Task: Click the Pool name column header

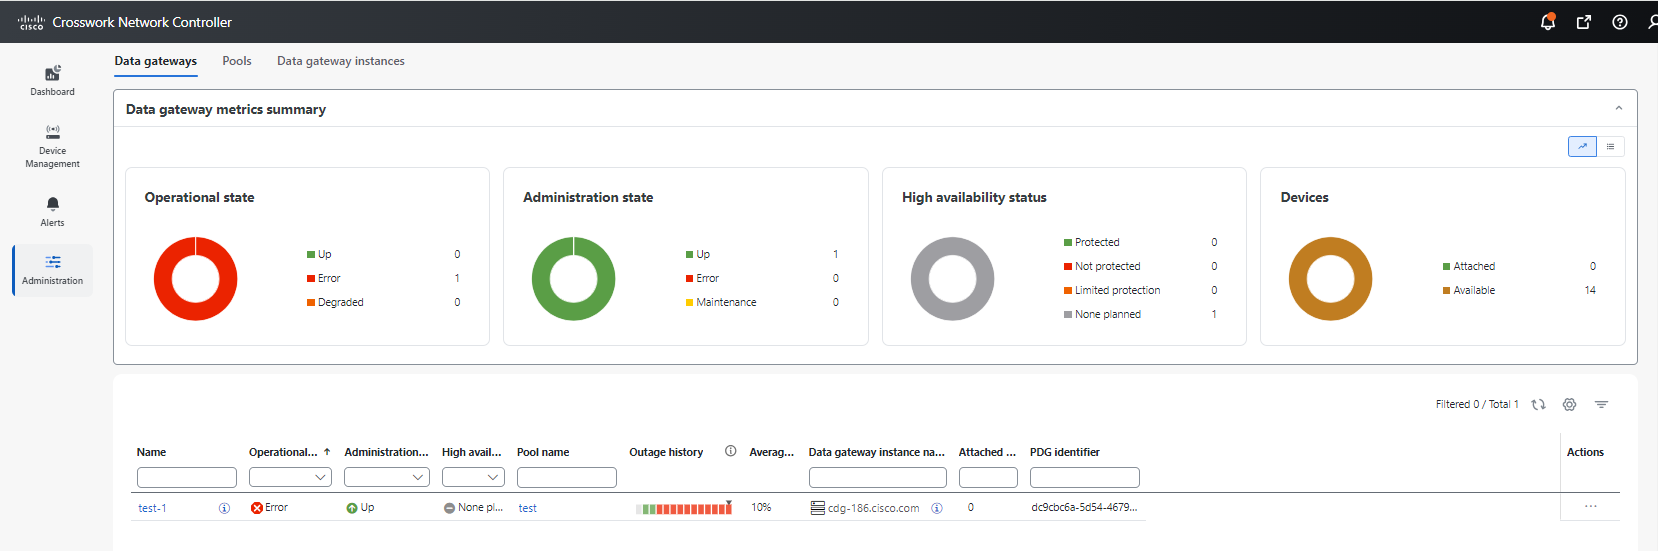Action: point(543,452)
